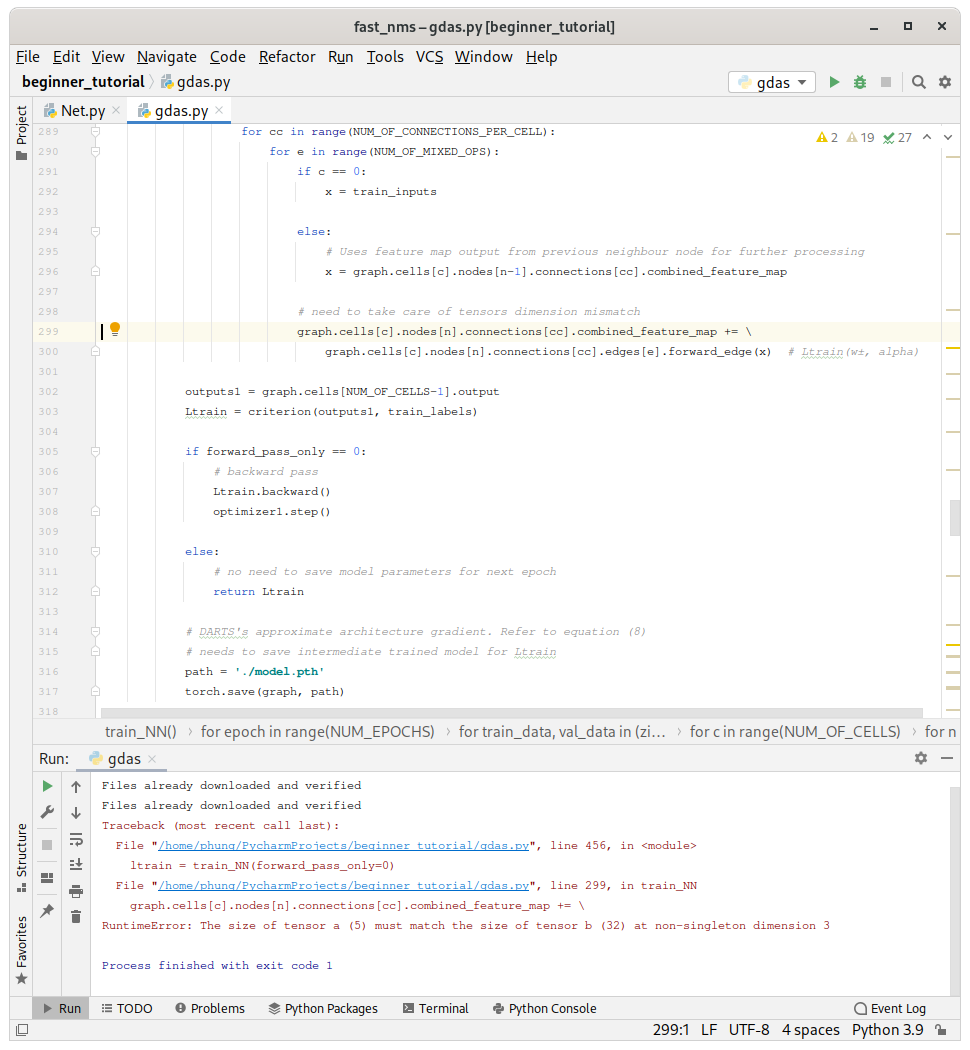Pin the current Run tab
970x1050 pixels.
tap(47, 911)
